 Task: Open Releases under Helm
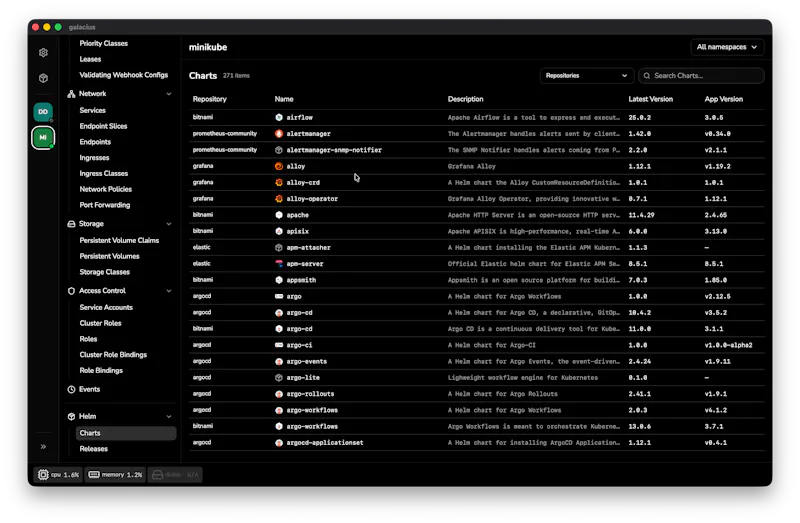click(93, 449)
